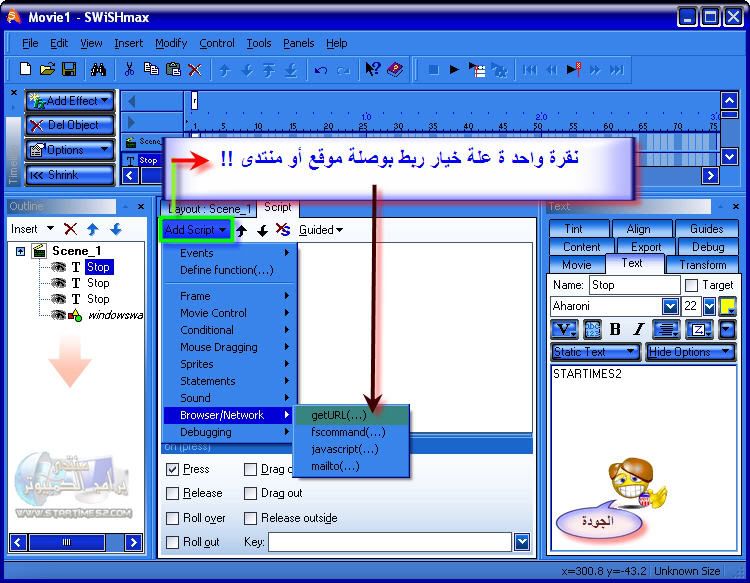Click the What's This help cursor icon
Viewport: 750px width, 583px height.
(x=373, y=69)
